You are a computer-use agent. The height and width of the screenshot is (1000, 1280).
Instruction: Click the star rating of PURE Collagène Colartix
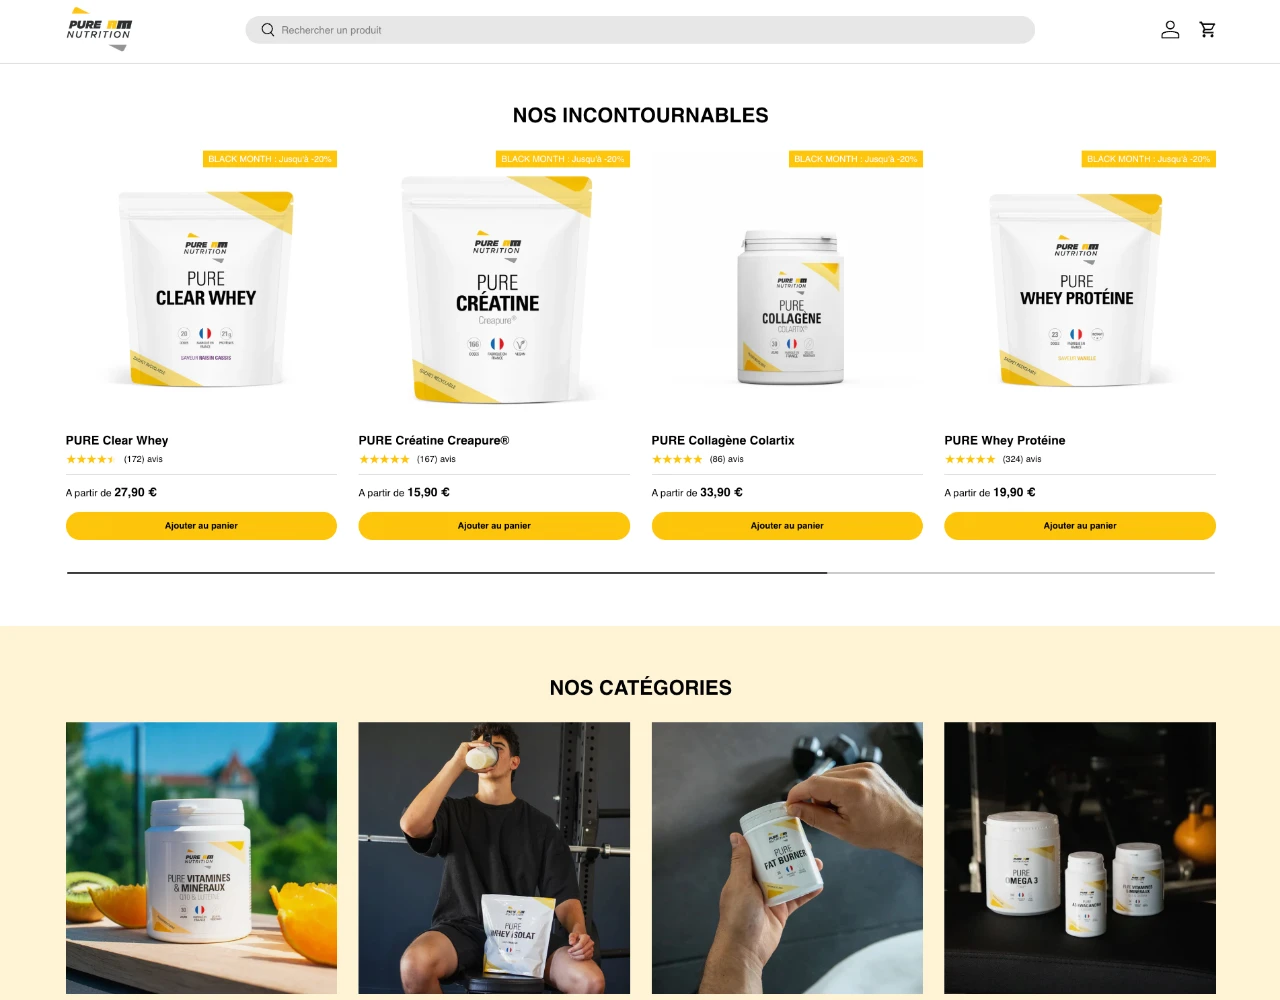[x=677, y=460]
